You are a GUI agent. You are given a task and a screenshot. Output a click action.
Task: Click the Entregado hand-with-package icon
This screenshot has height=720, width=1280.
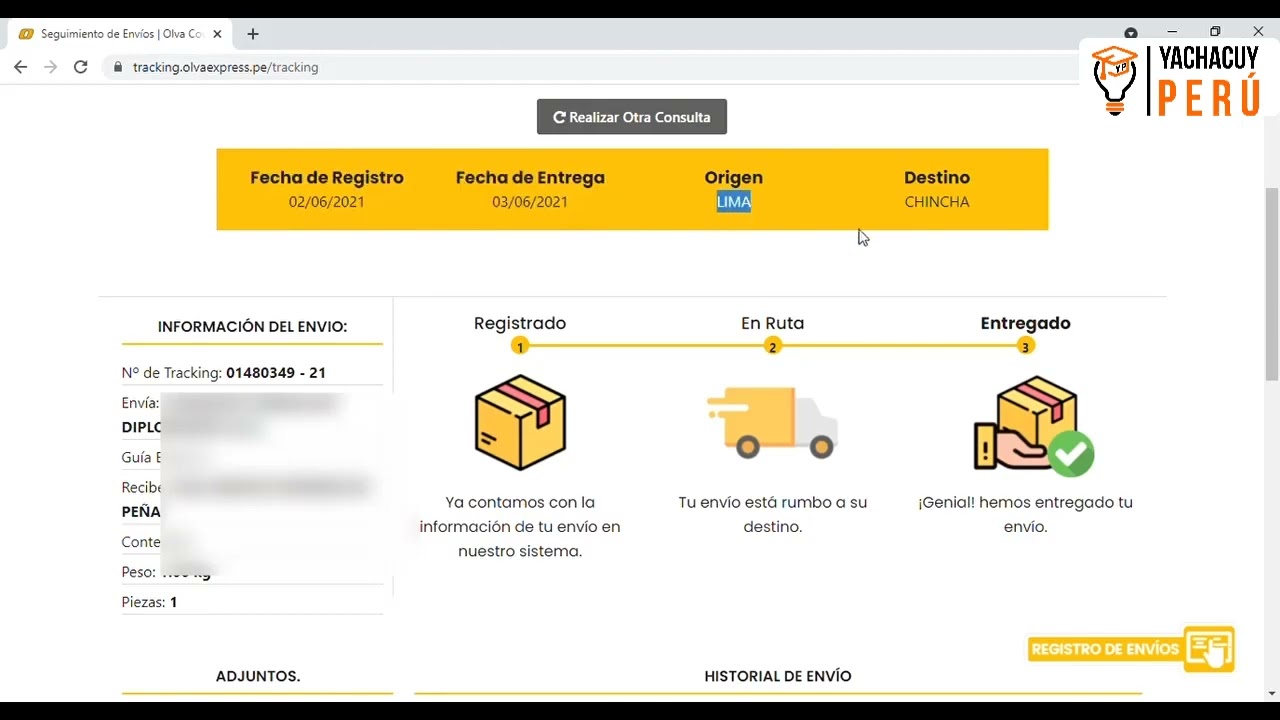coord(1025,421)
